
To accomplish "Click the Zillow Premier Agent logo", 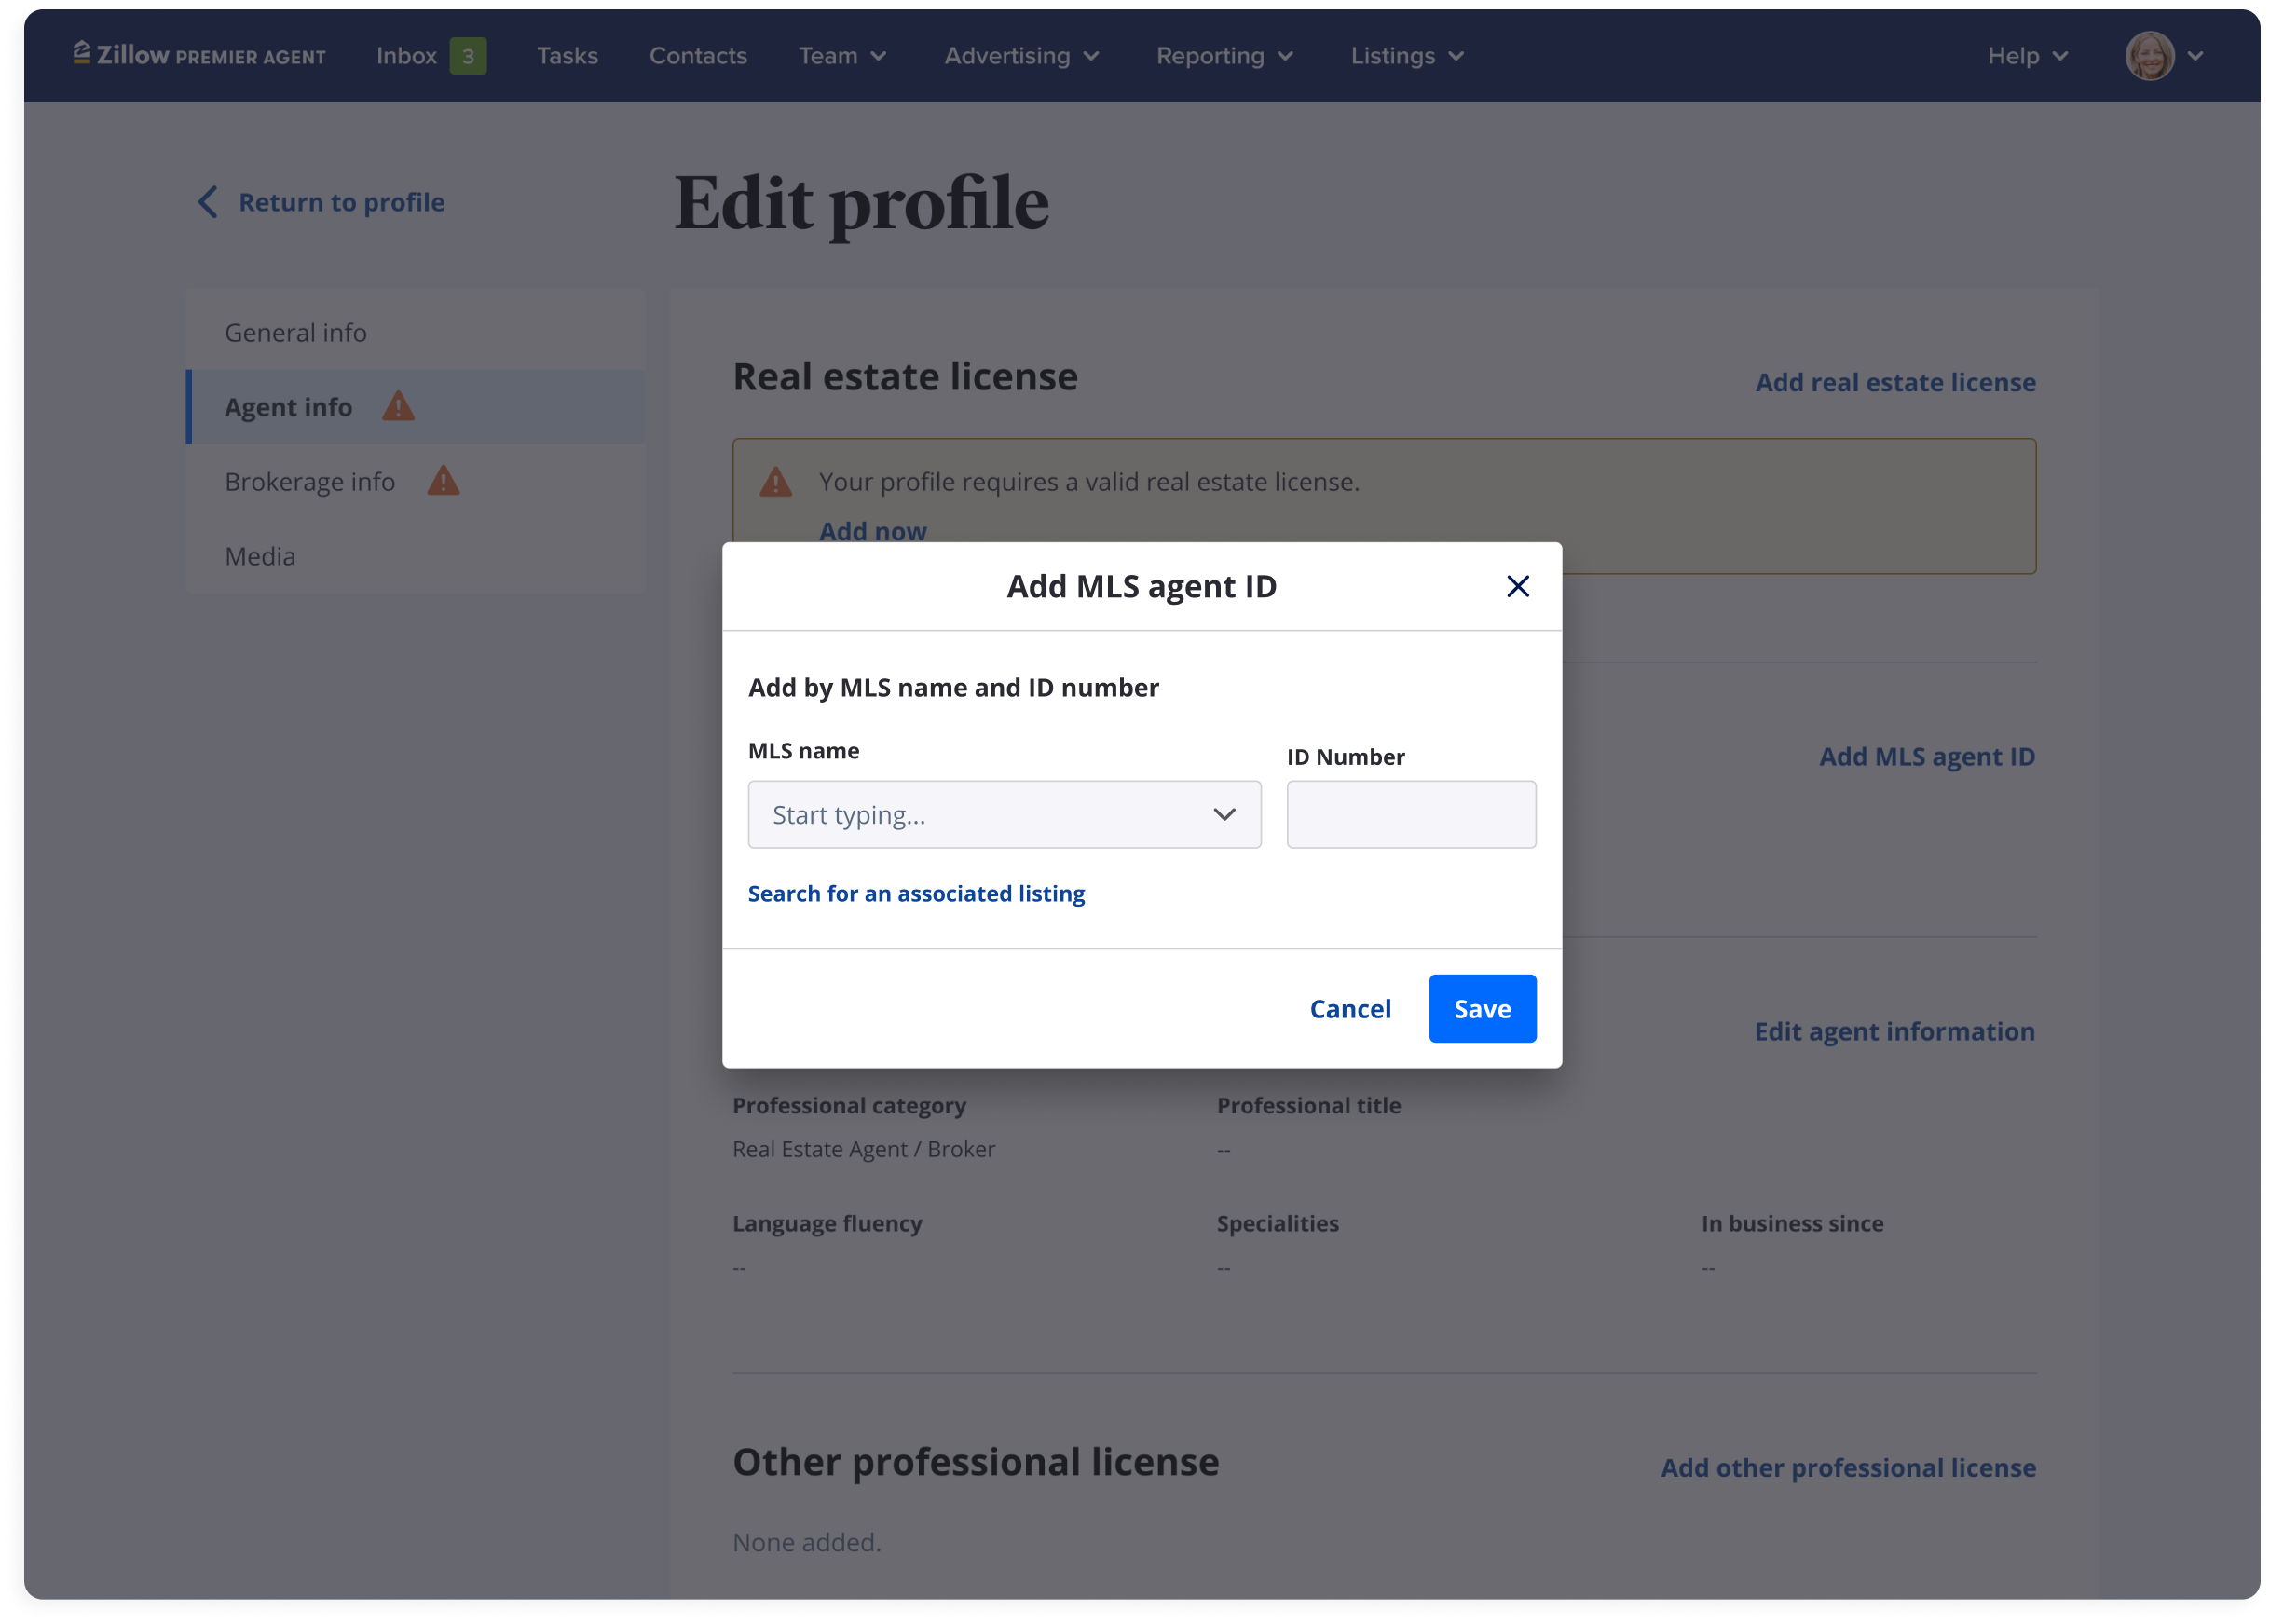I will (199, 55).
